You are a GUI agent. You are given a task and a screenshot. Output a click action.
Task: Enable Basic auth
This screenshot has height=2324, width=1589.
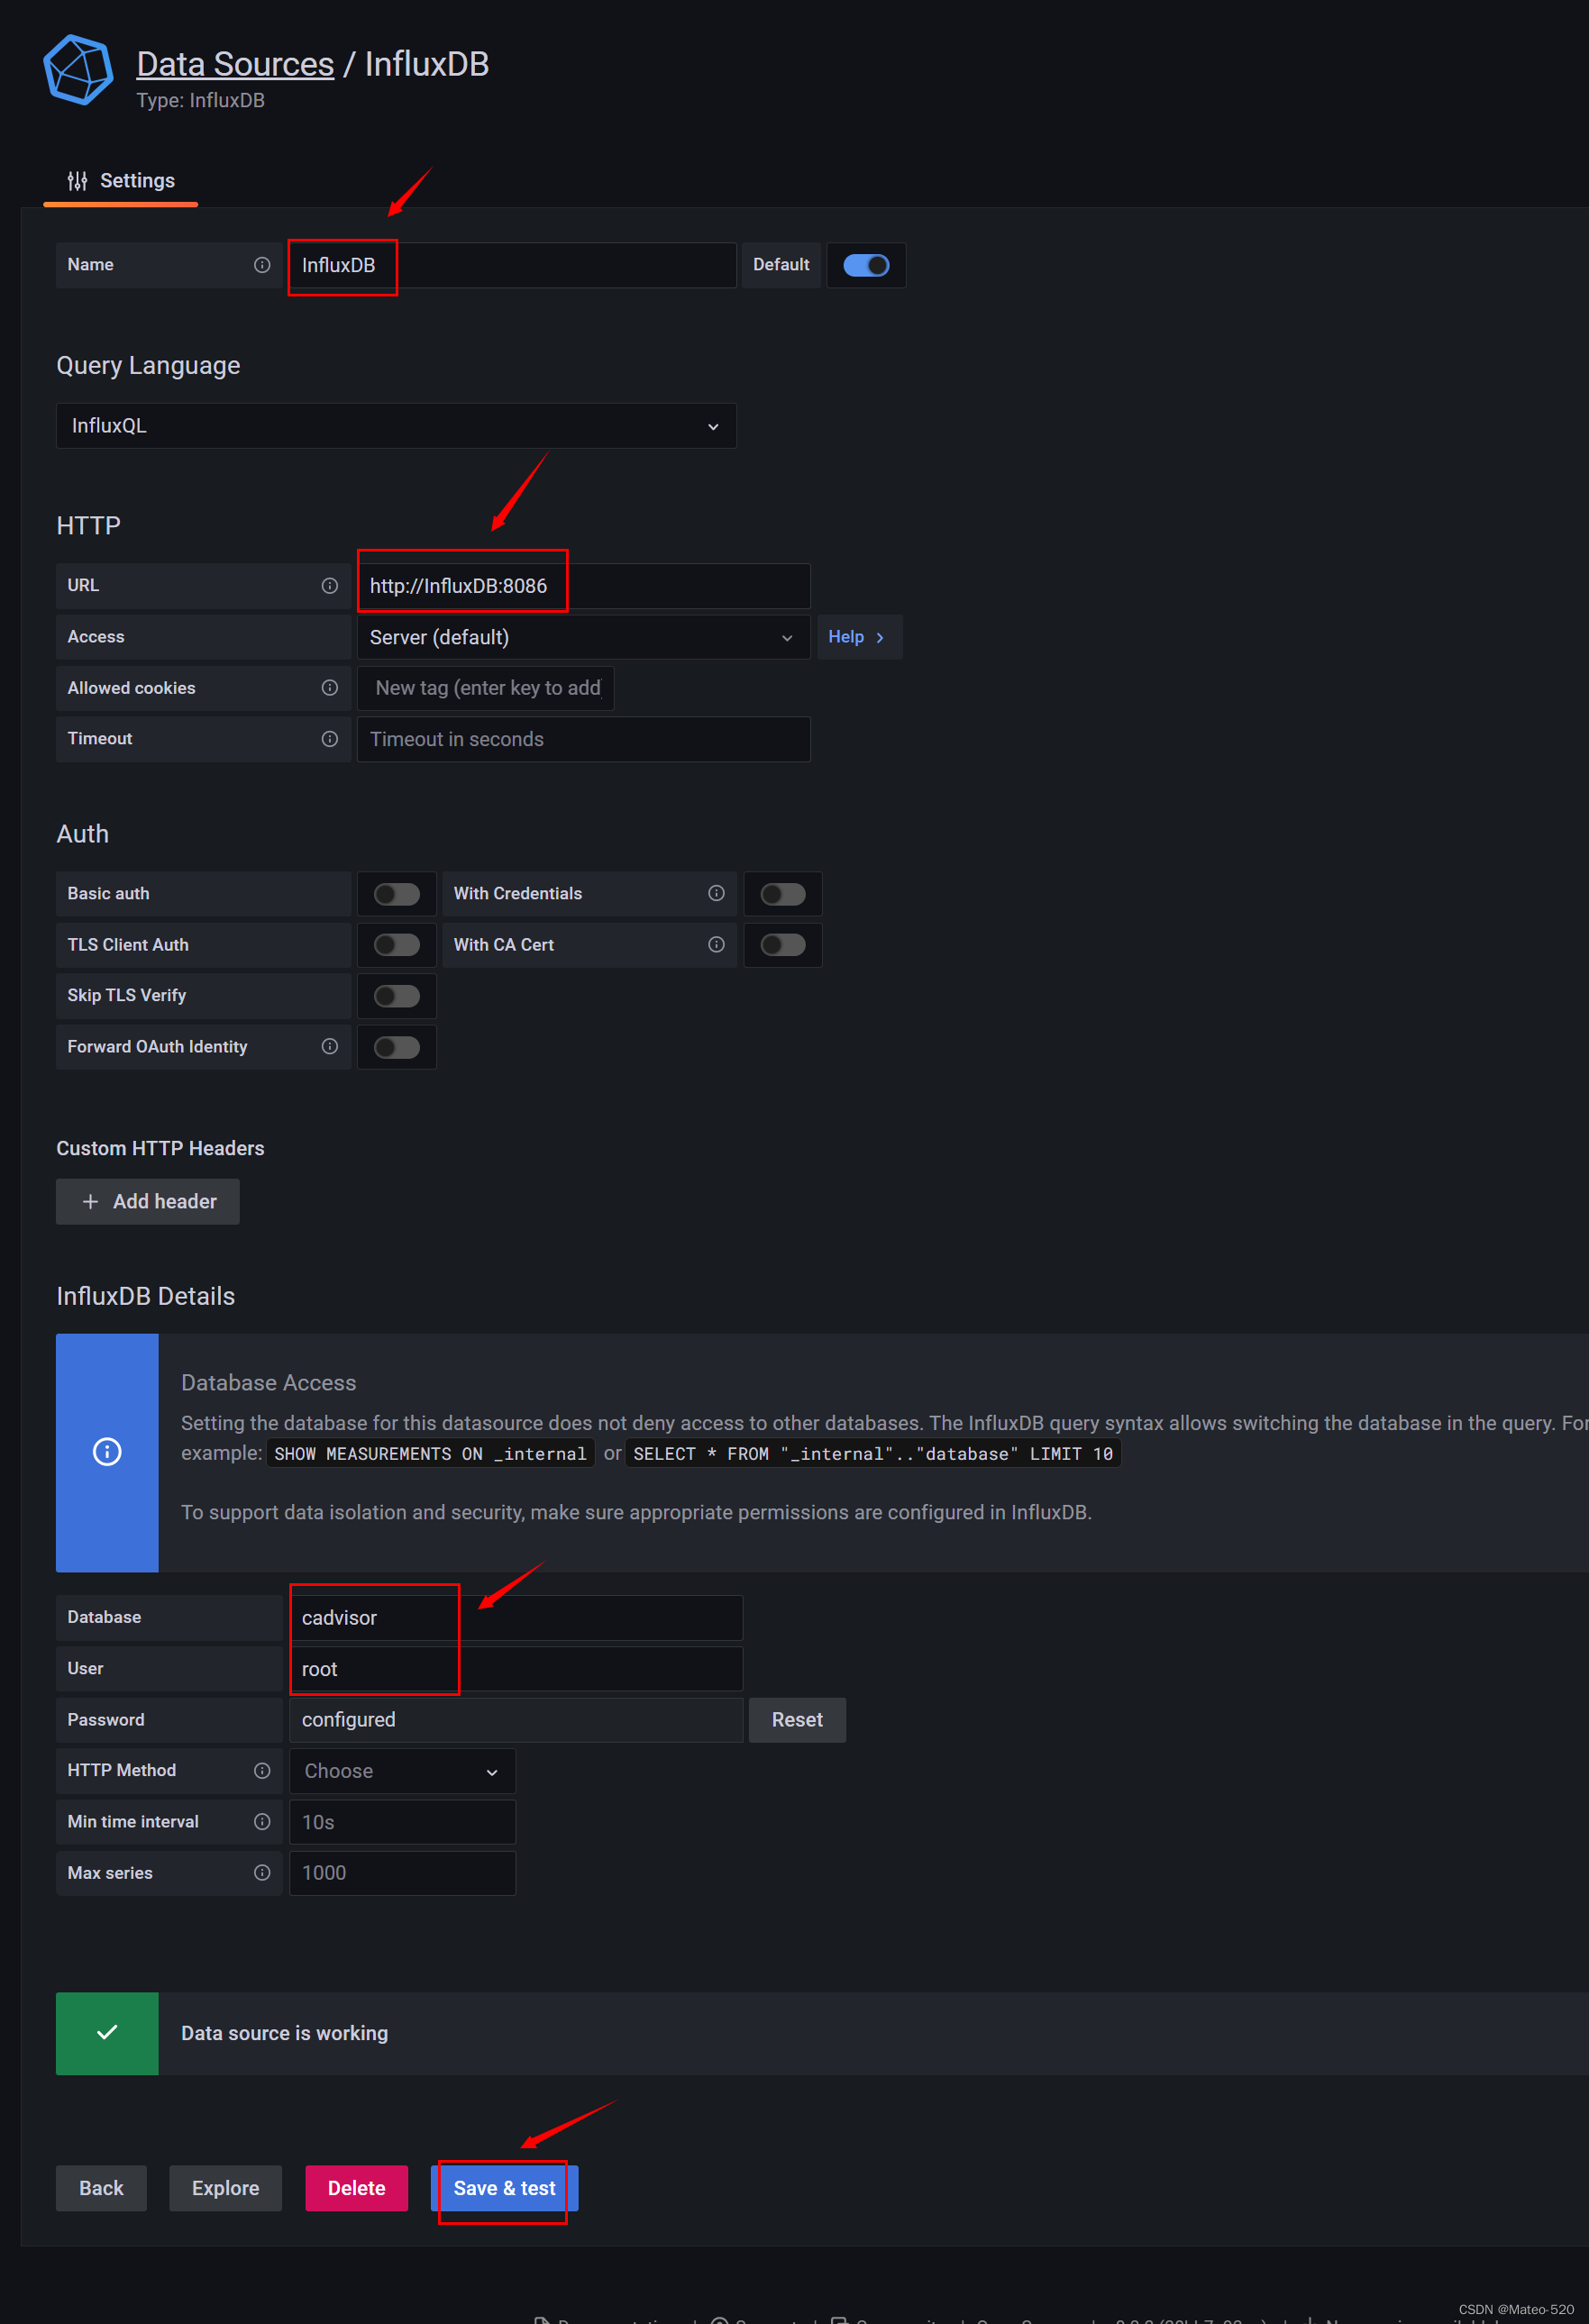396,893
